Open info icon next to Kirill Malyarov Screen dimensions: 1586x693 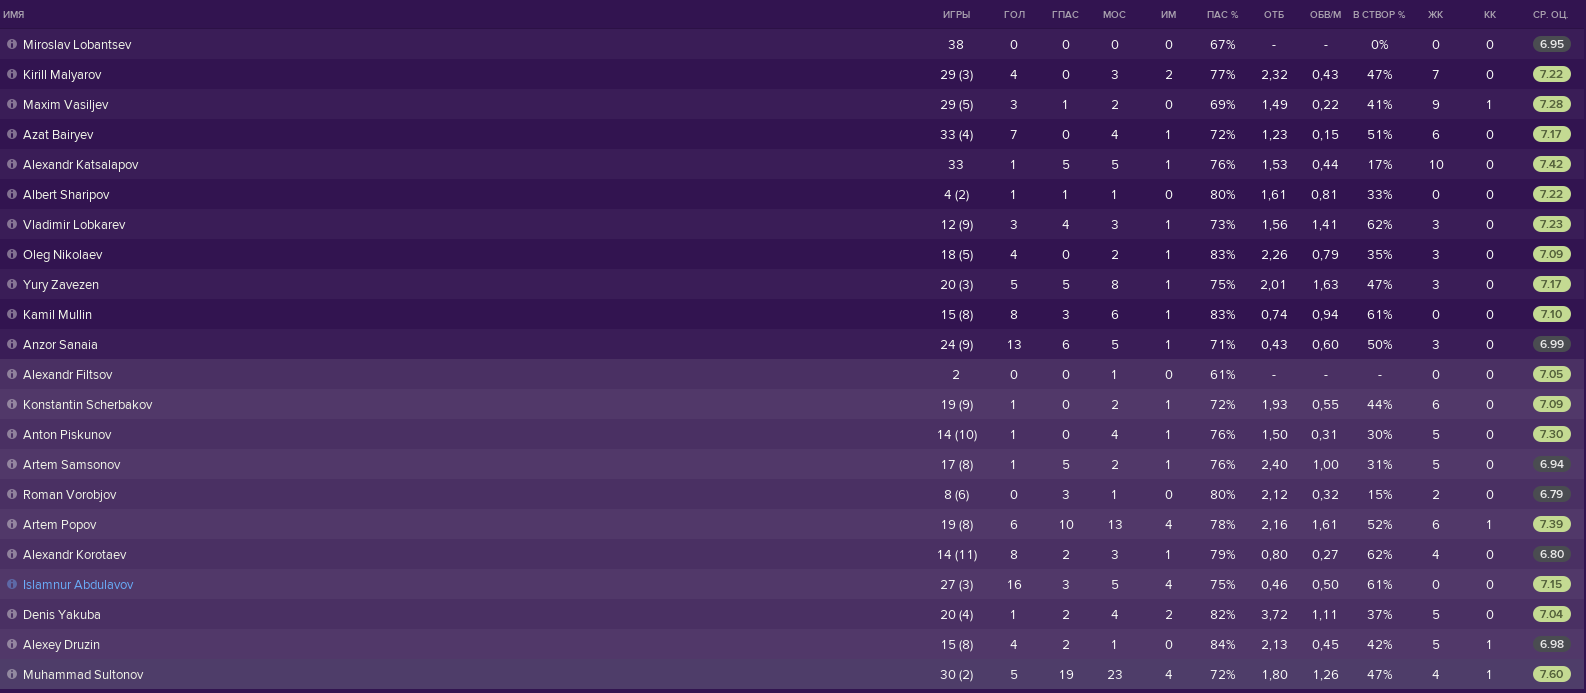pos(12,74)
